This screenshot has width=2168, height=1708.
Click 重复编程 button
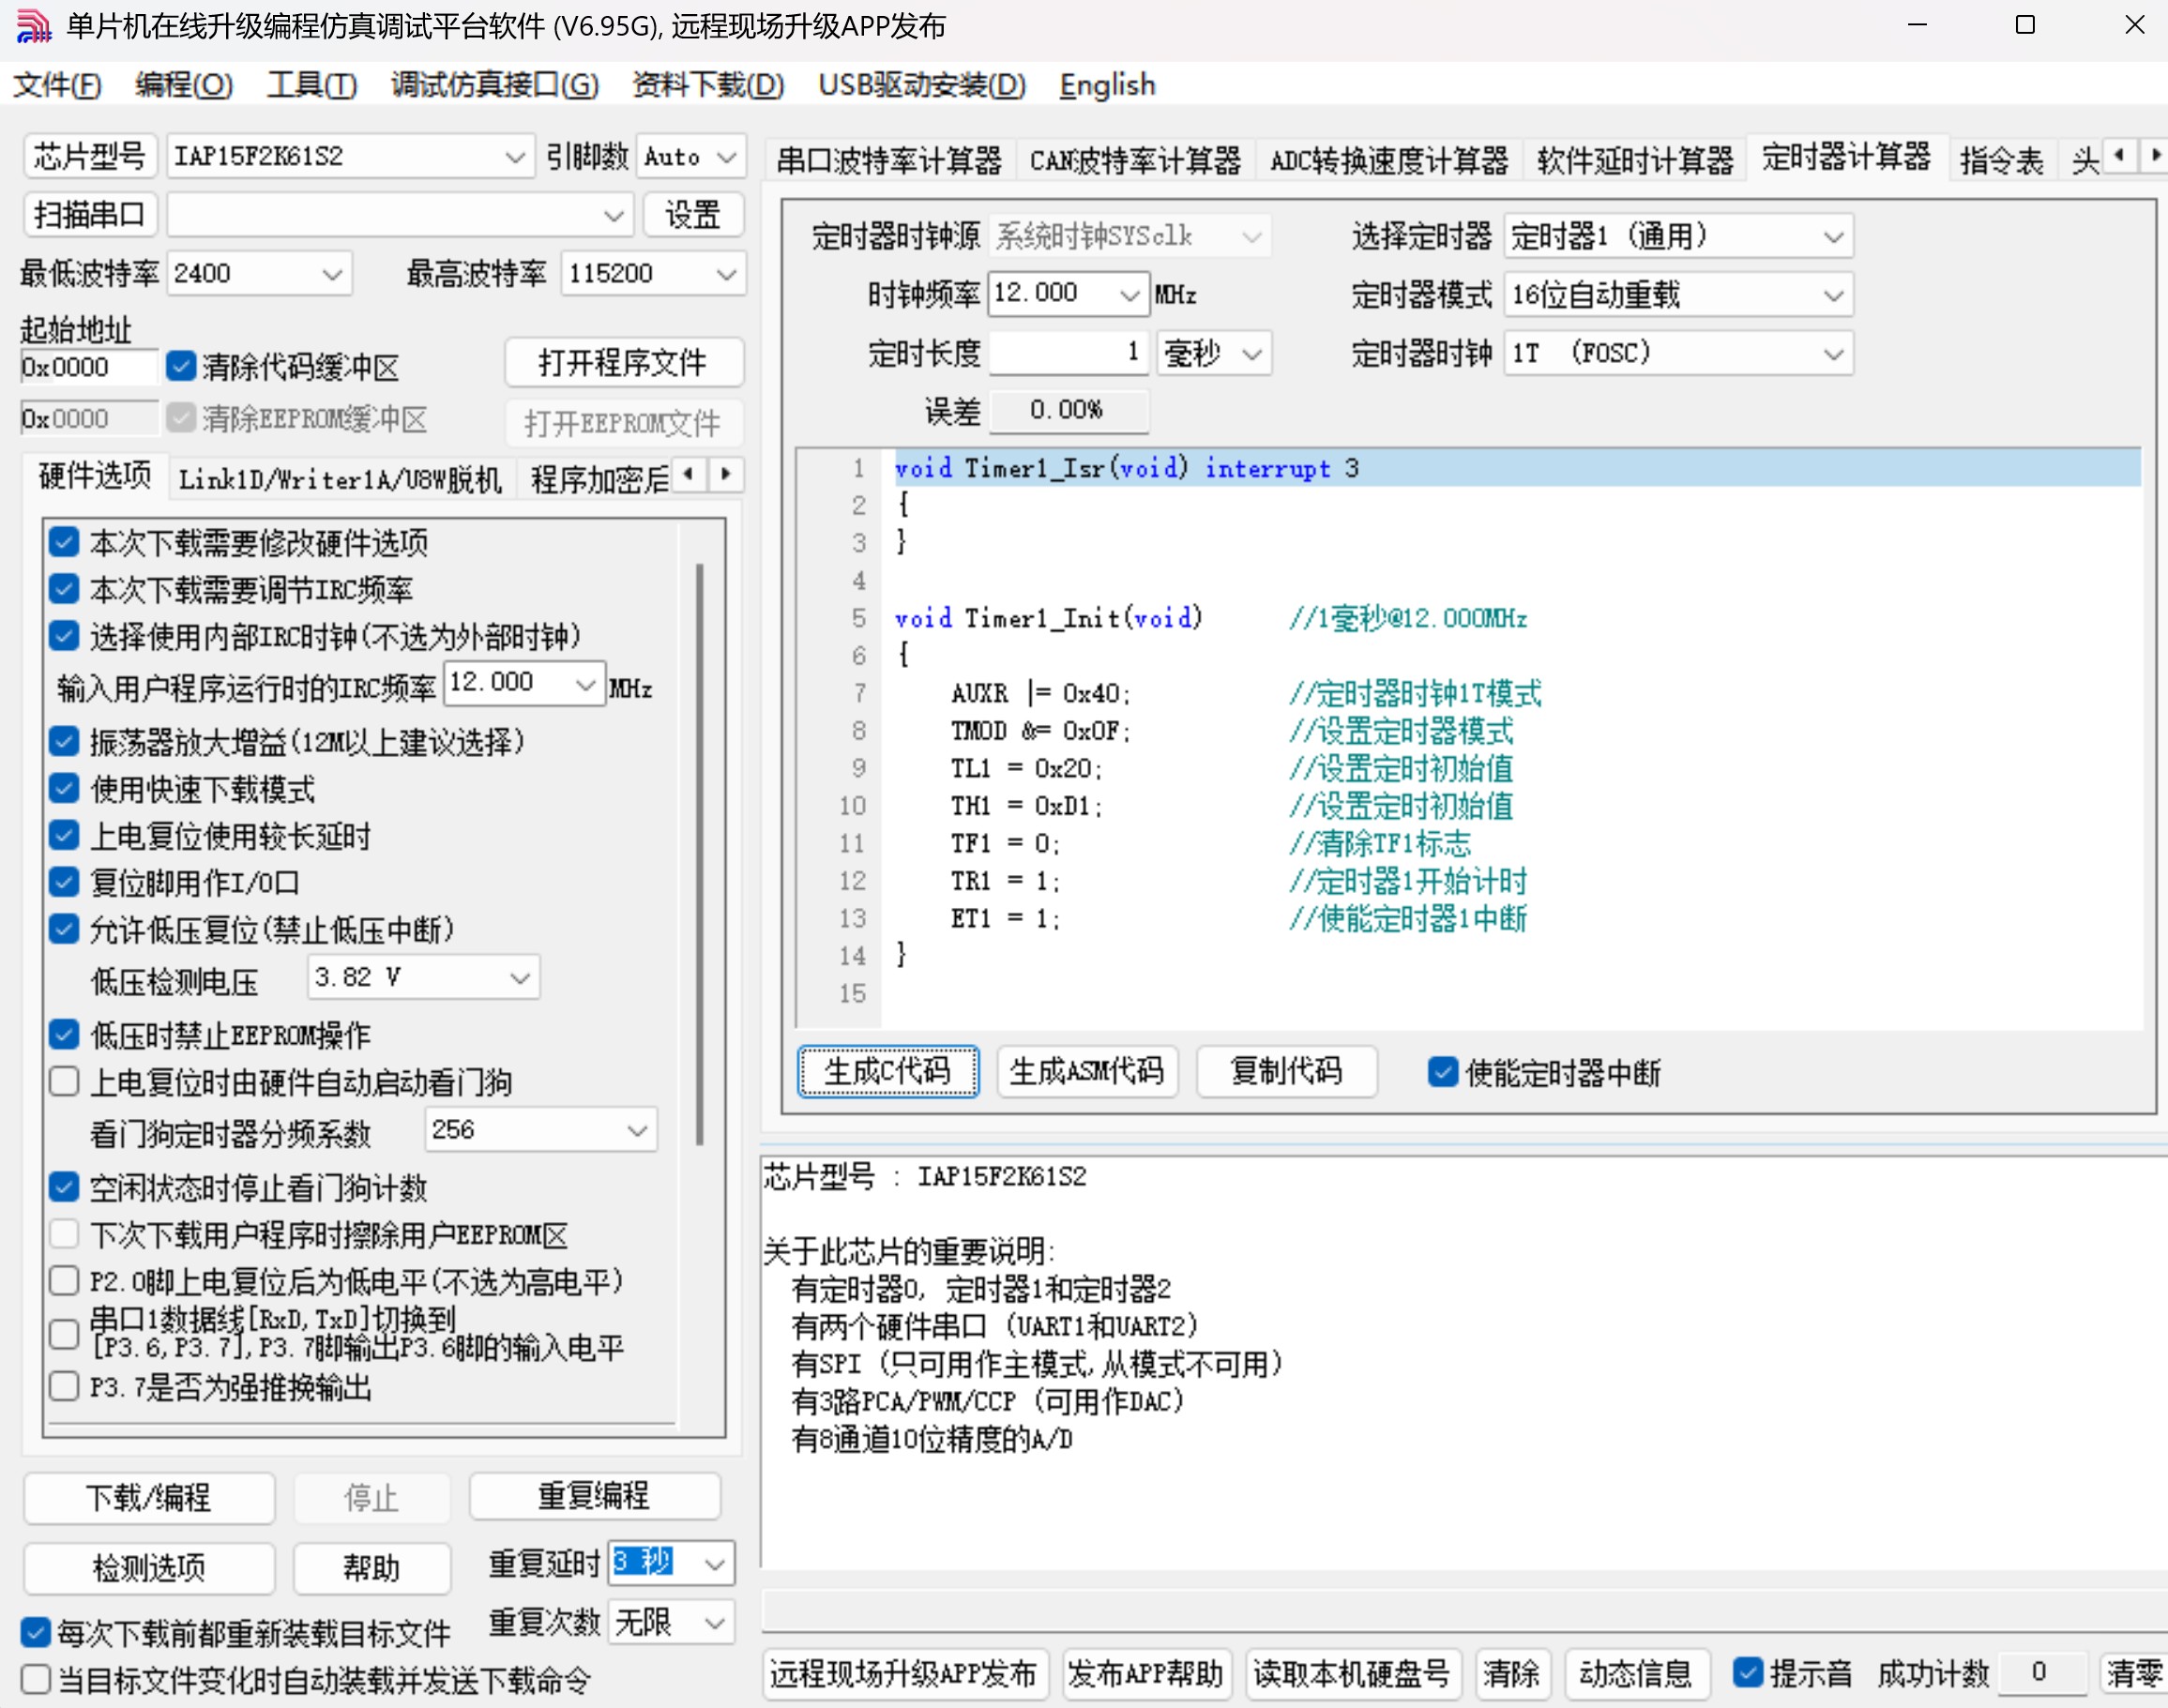click(595, 1496)
